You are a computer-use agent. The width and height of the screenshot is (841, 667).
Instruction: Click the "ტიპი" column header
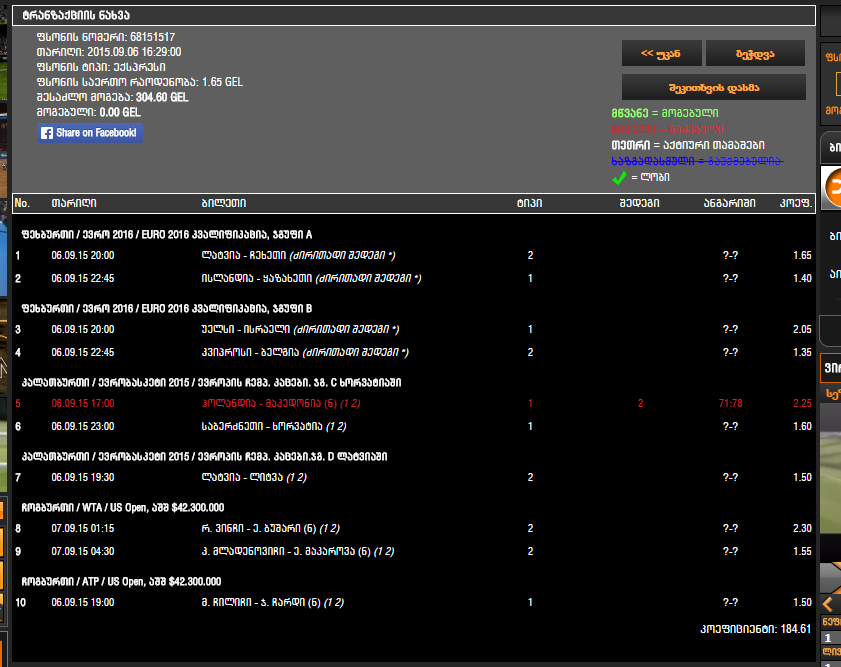[529, 203]
